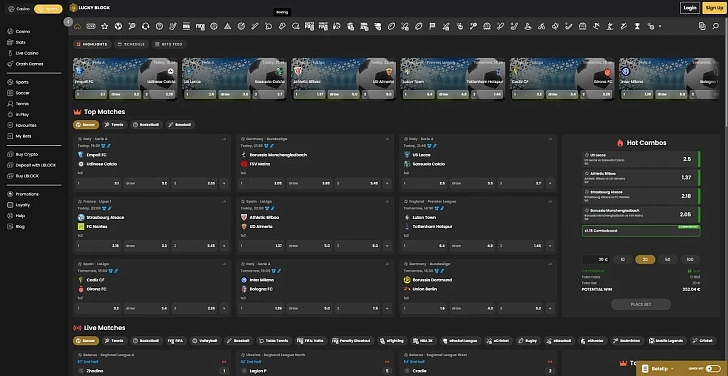Collapse the left sidebar arrow
The image size is (728, 376).
pyautogui.click(x=69, y=22)
